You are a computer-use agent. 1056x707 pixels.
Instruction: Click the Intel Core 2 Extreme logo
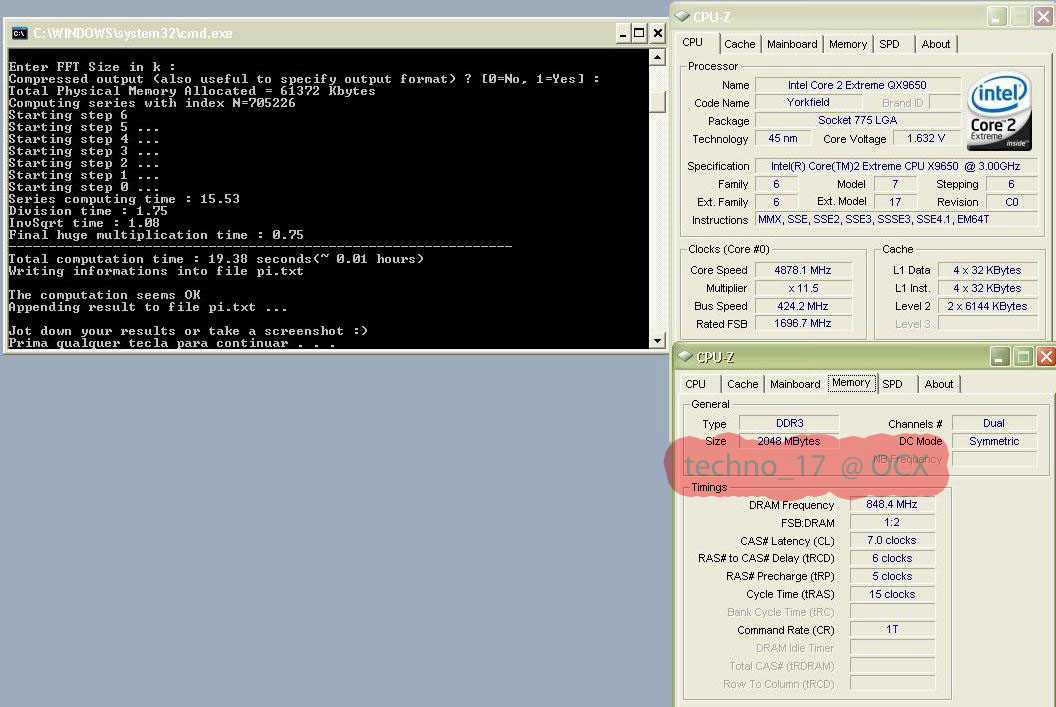click(999, 111)
